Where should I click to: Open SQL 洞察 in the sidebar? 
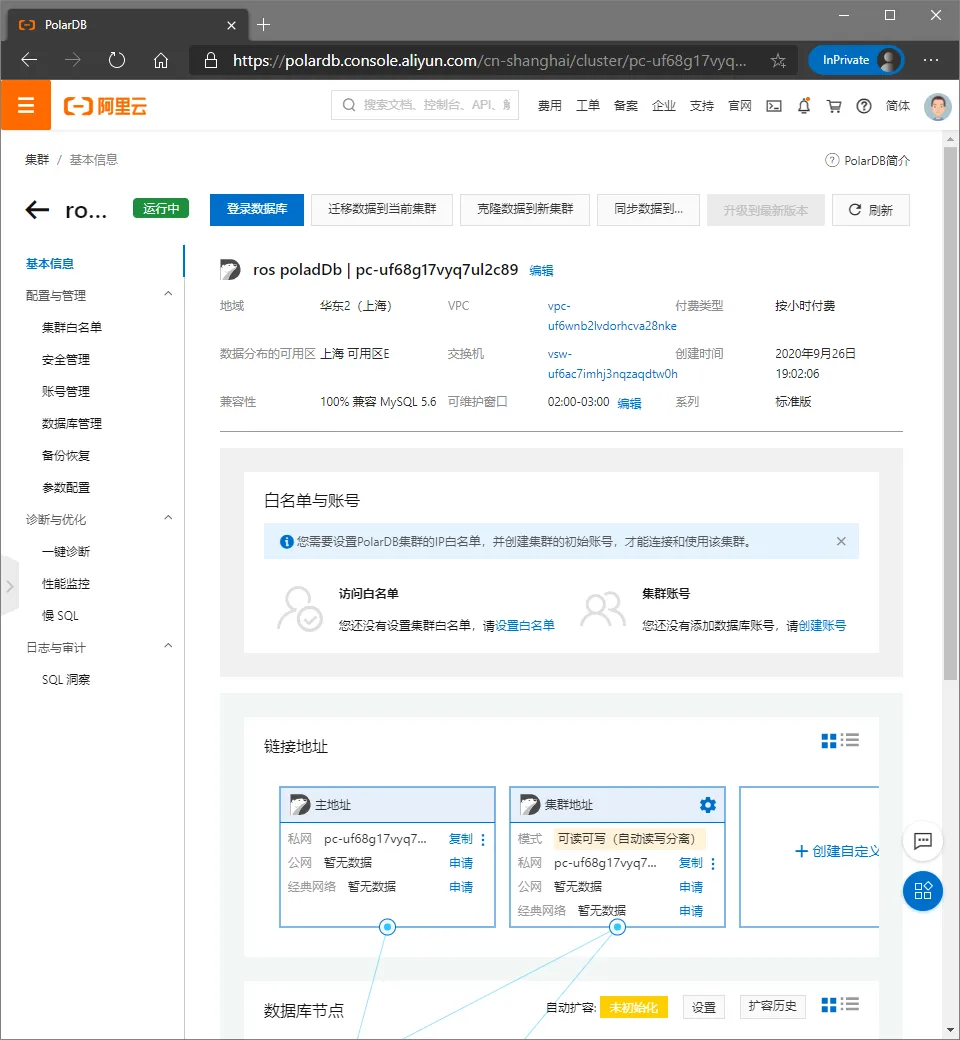pos(66,680)
